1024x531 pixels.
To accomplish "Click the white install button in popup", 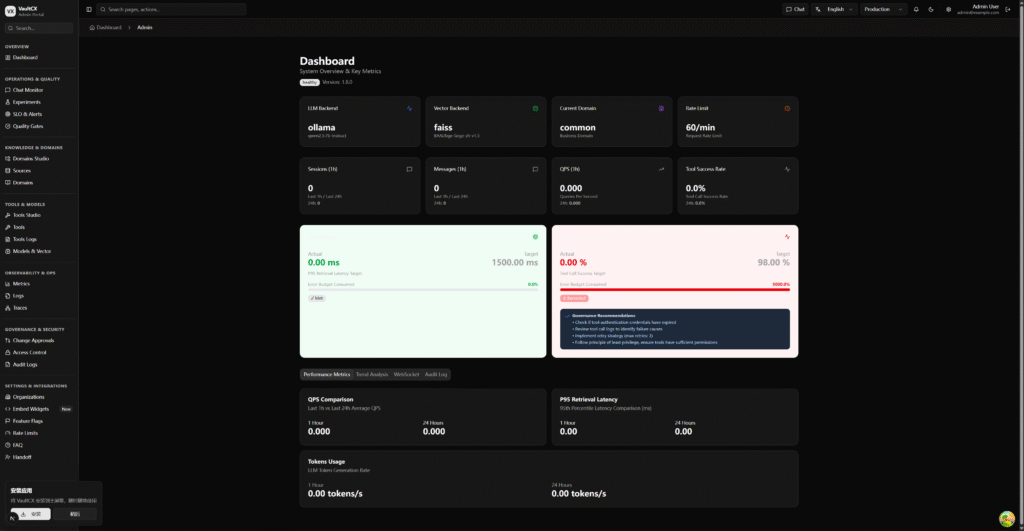I will [30, 514].
